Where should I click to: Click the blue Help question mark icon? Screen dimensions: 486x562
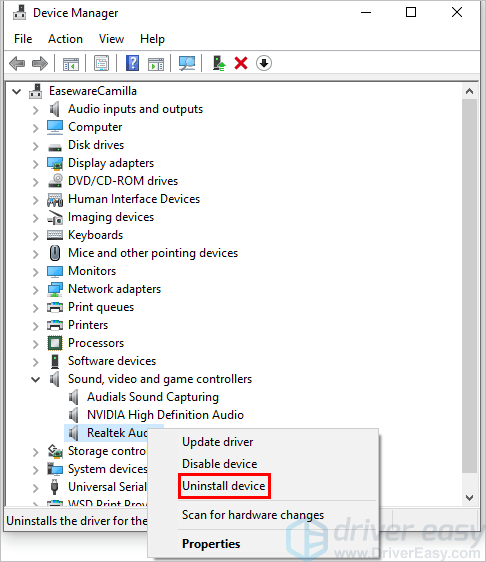click(132, 63)
